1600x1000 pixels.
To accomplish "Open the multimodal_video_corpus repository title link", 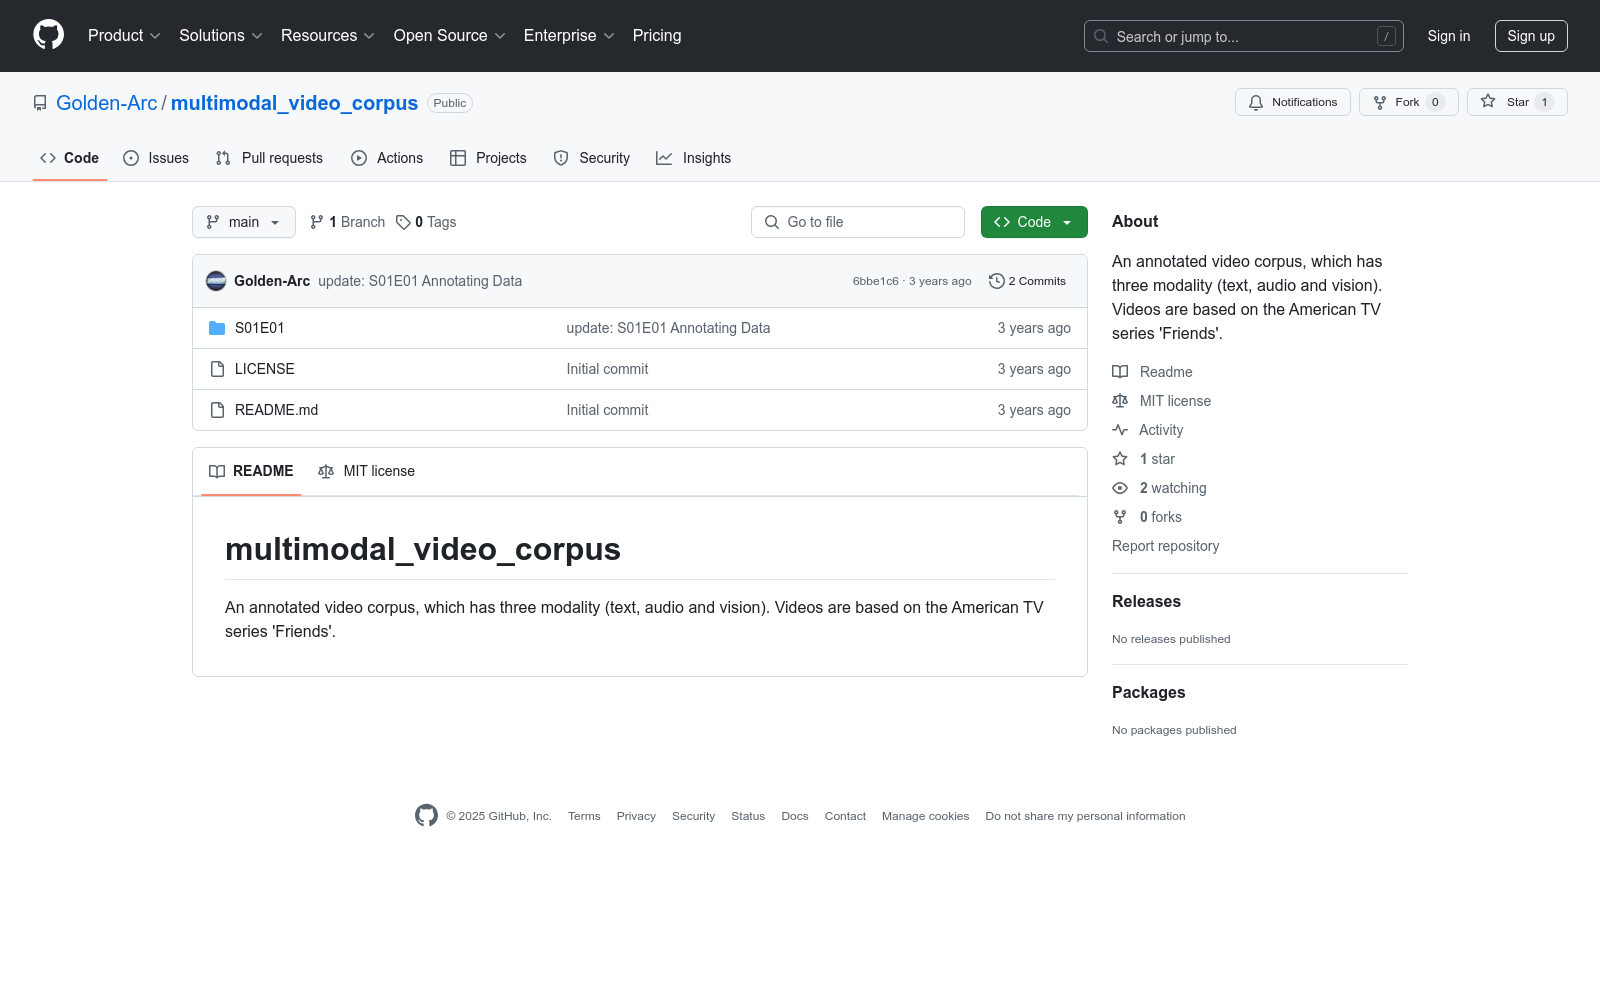I will tap(294, 103).
